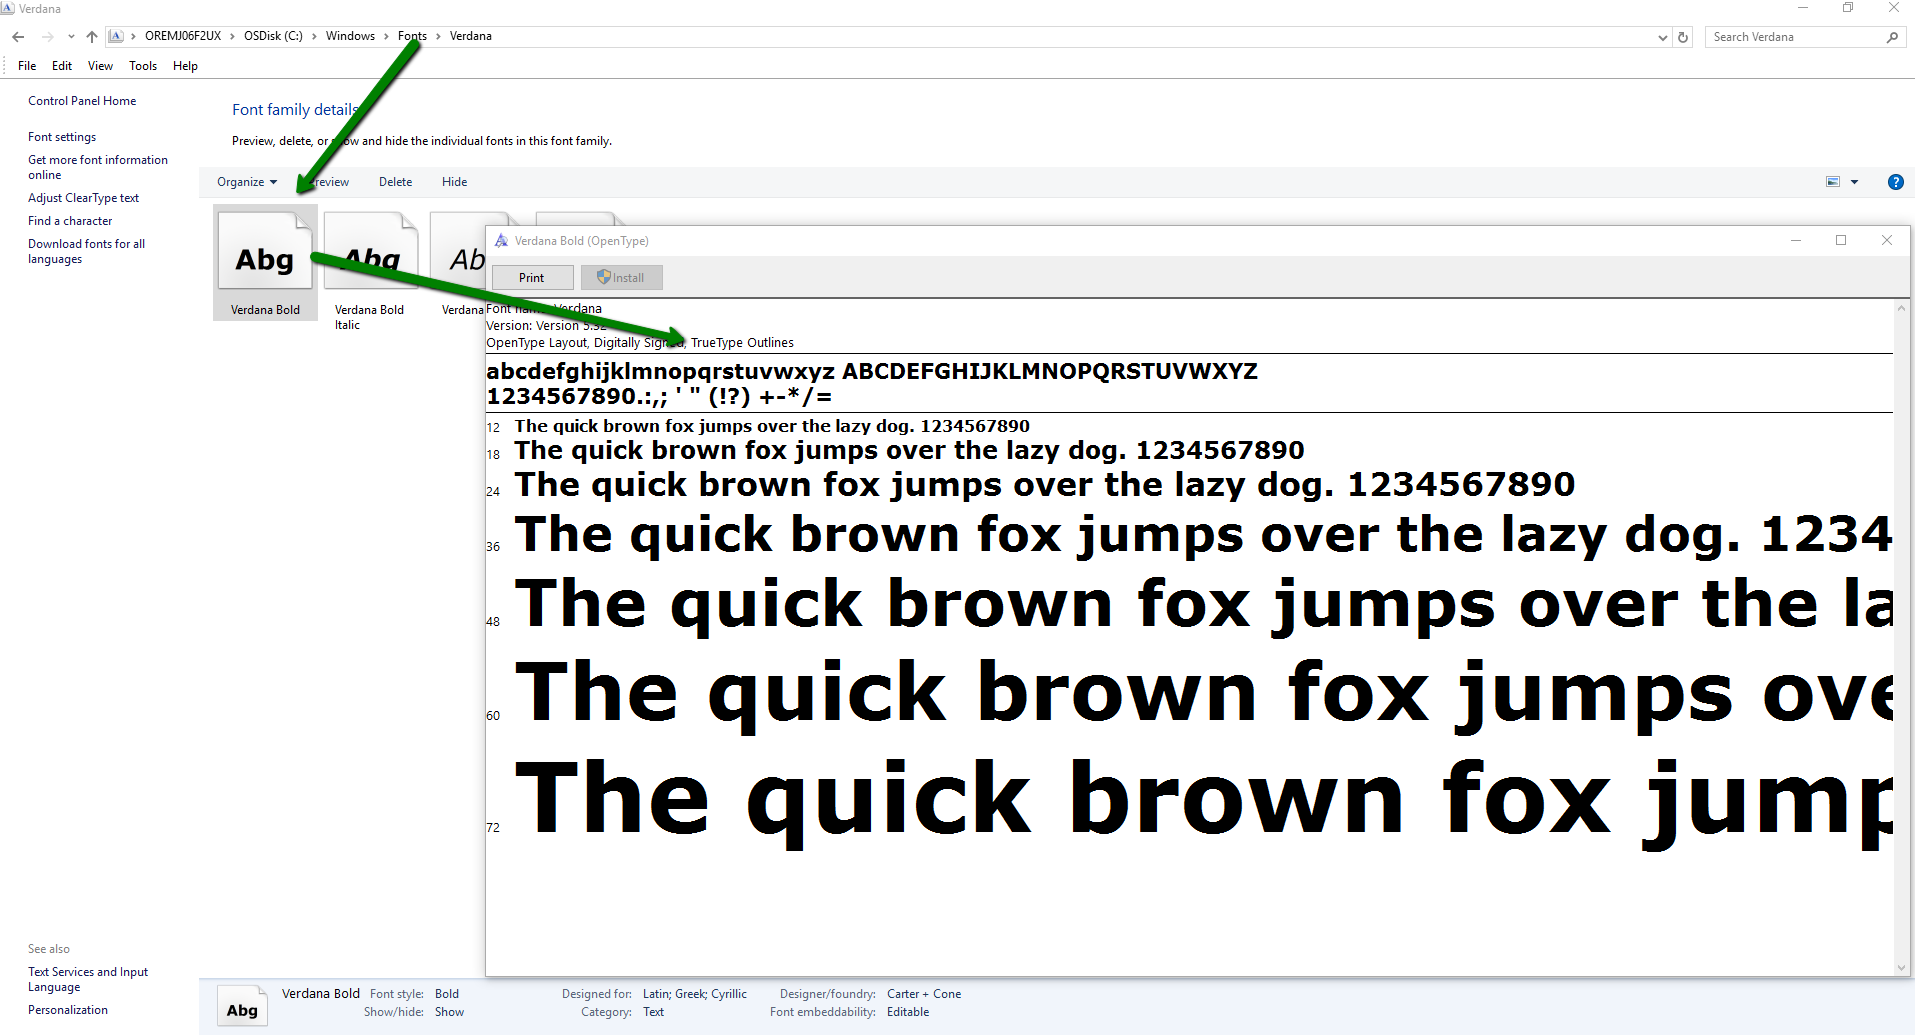Open Get more font information online
Screen dimensions: 1915x1035
[98, 167]
